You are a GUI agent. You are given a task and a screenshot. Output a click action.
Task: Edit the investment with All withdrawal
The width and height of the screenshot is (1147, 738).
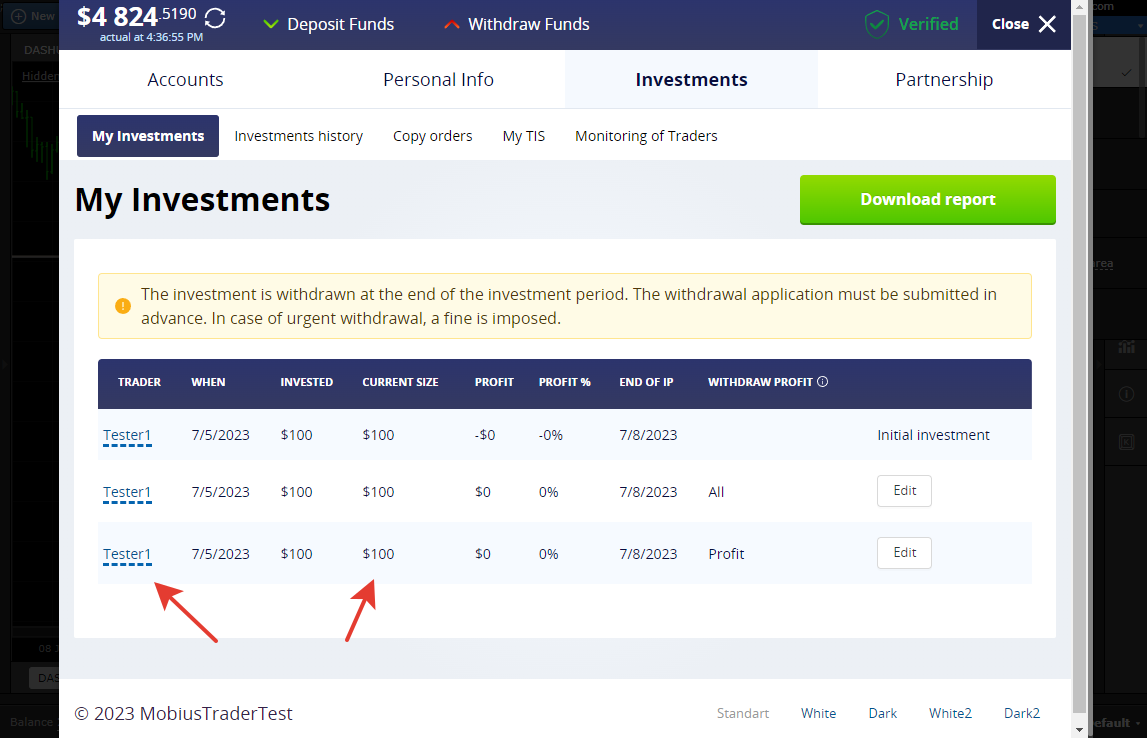pos(904,491)
